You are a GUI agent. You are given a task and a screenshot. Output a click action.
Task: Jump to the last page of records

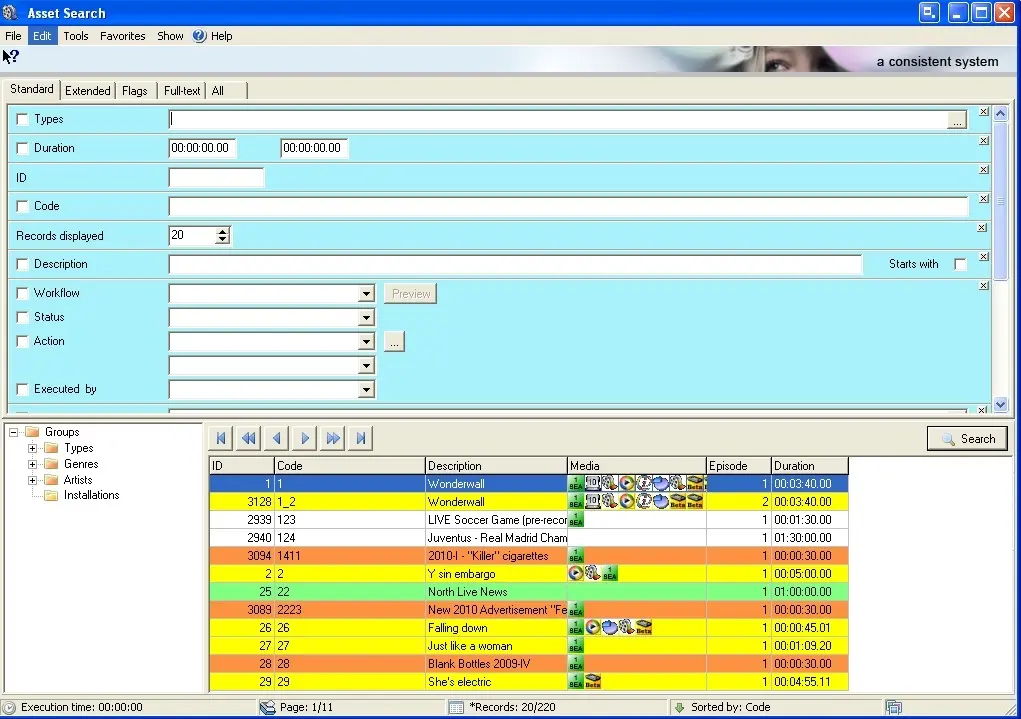coord(362,438)
